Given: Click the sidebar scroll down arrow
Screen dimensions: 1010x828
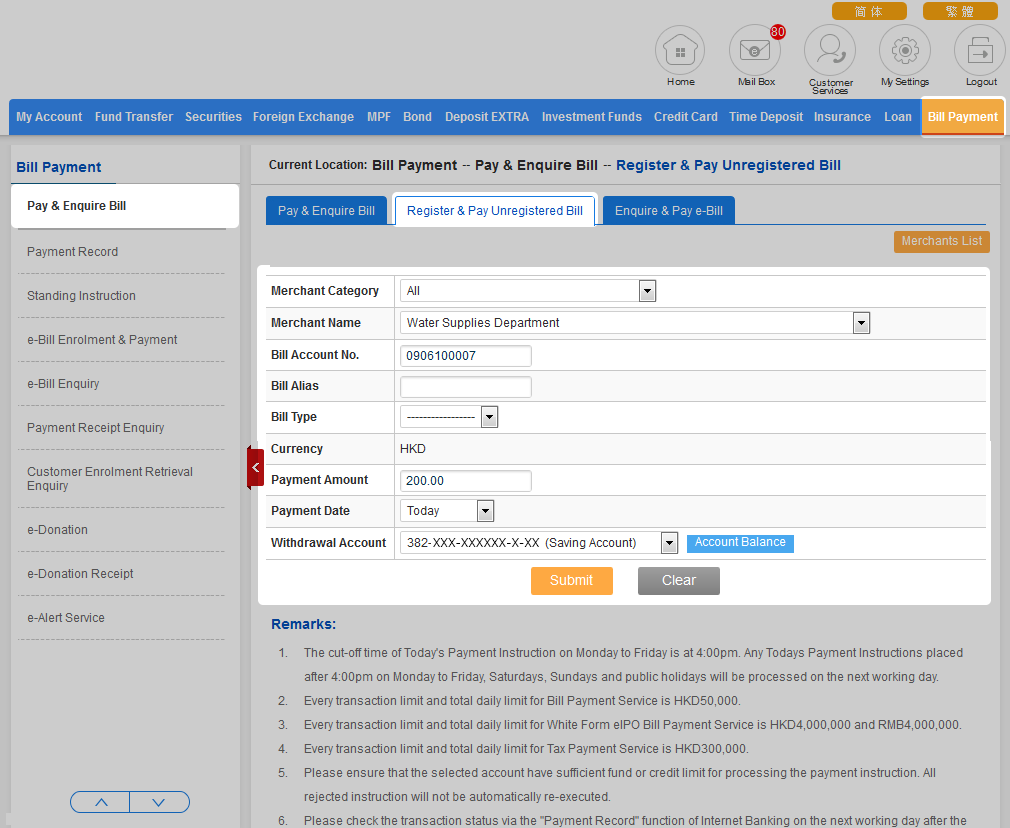Looking at the screenshot, I should coord(159,802).
